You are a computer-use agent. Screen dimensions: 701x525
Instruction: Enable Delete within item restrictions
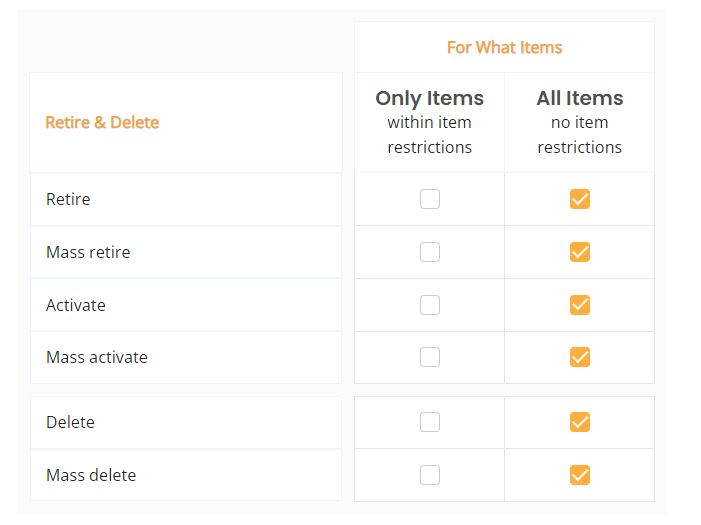pos(429,422)
